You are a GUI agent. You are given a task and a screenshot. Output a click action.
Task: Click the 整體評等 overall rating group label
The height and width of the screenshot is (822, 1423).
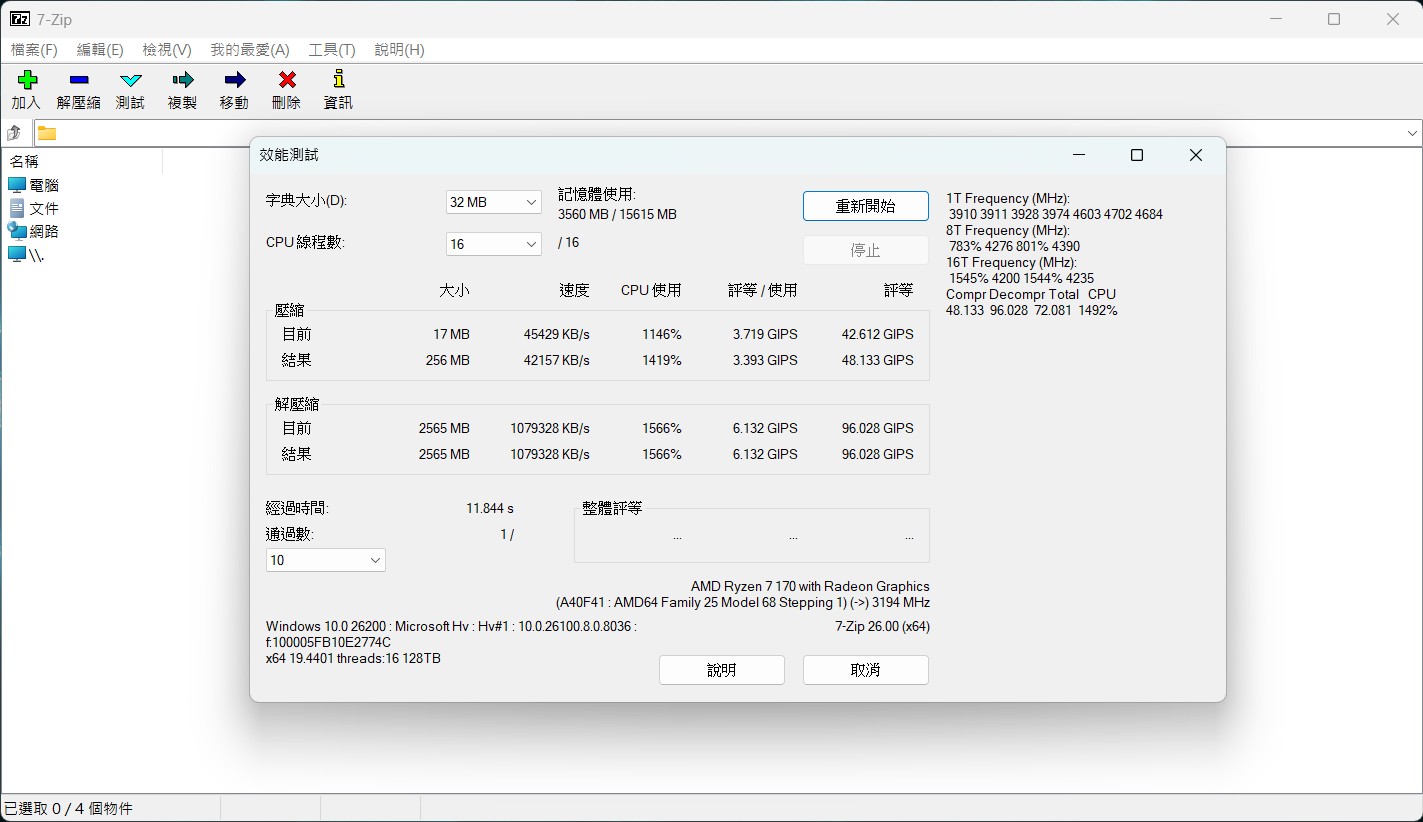(612, 508)
